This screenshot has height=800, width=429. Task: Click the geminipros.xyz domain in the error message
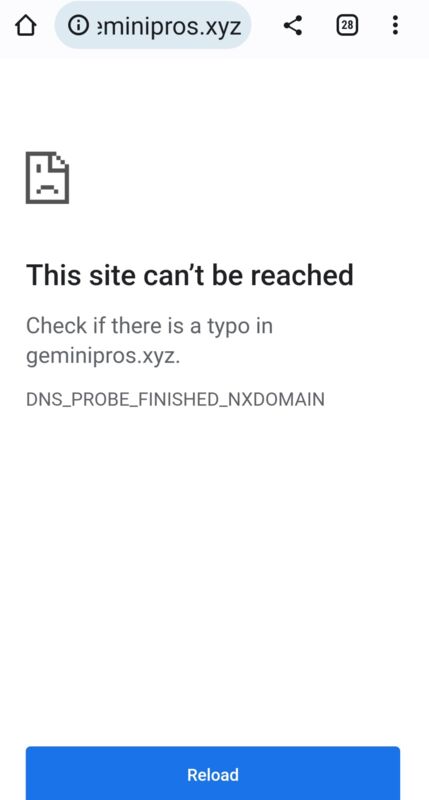101,356
